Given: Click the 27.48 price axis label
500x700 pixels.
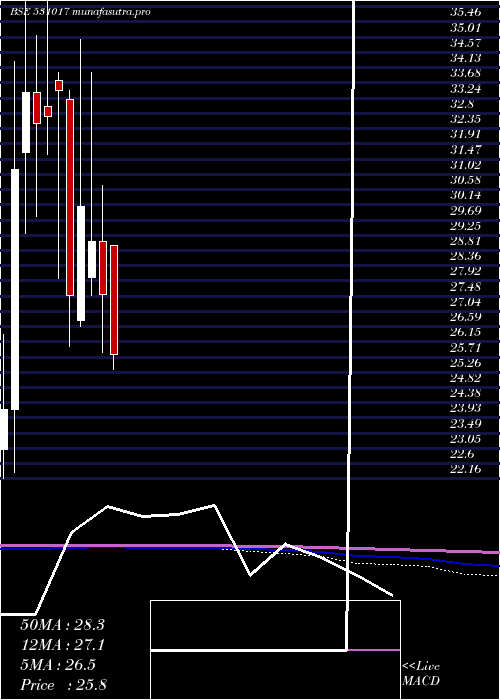Looking at the screenshot, I should click(x=465, y=287).
